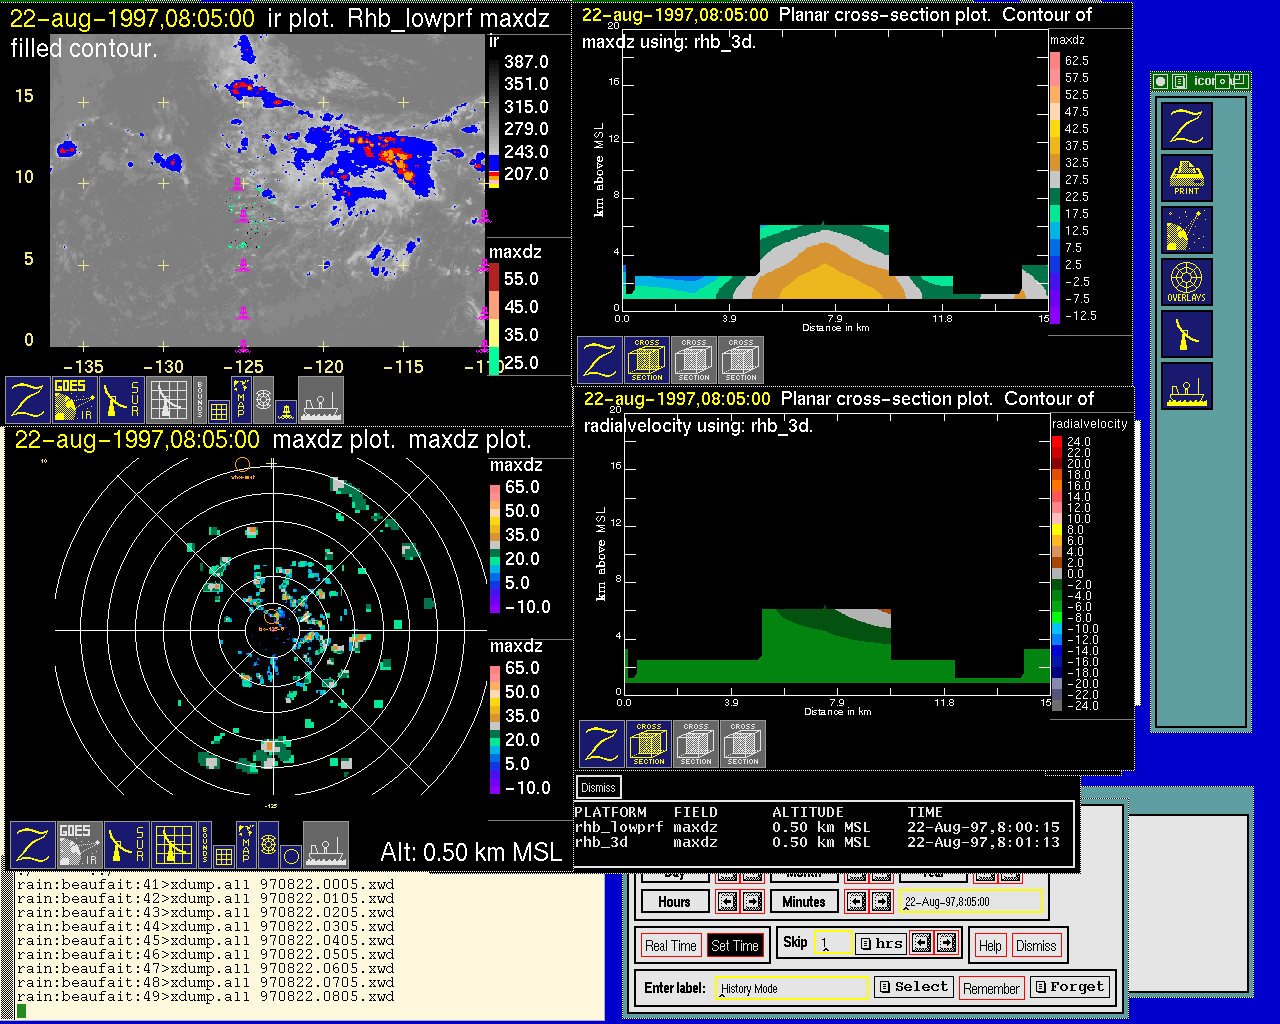The height and width of the screenshot is (1024, 1280).
Task: Click the Remember button
Action: pos(991,989)
